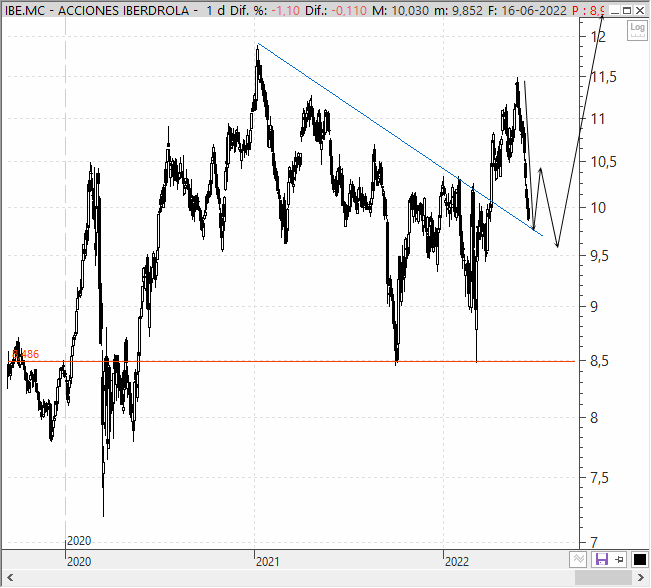Click the 2022 label on time axis
The width and height of the screenshot is (651, 588).
pos(457,562)
